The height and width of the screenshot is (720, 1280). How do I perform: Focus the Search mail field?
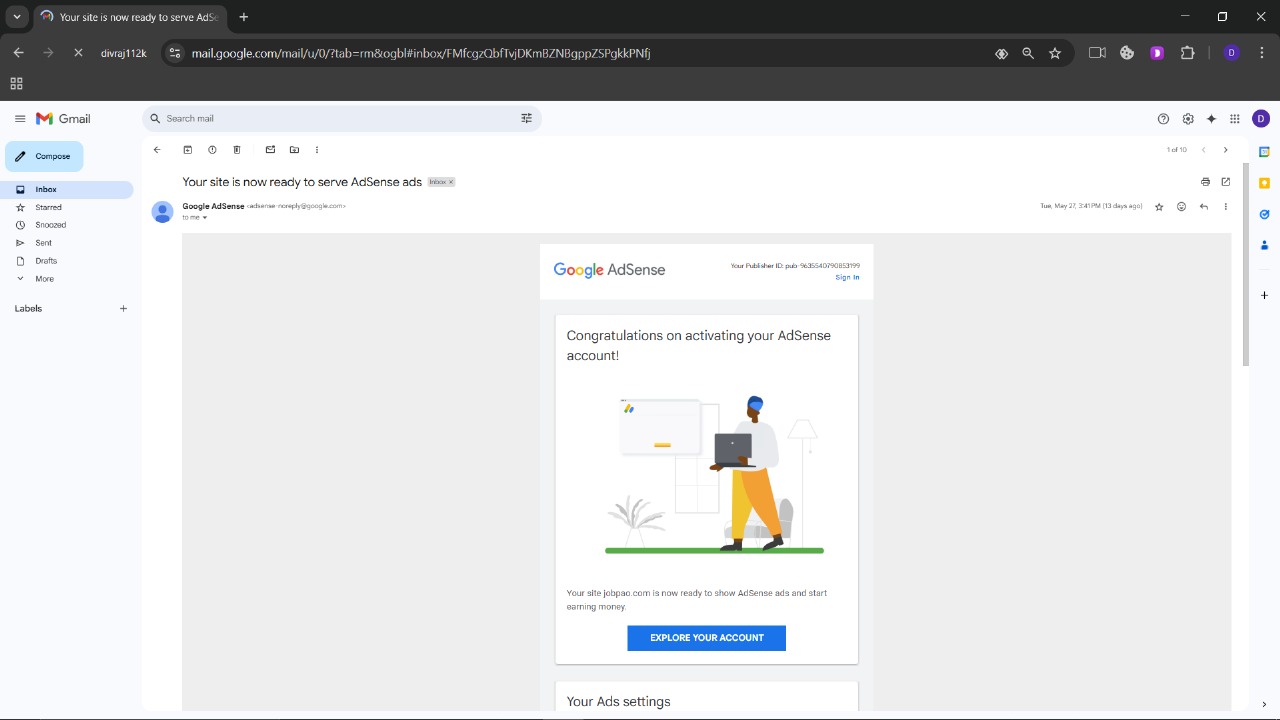click(x=340, y=118)
